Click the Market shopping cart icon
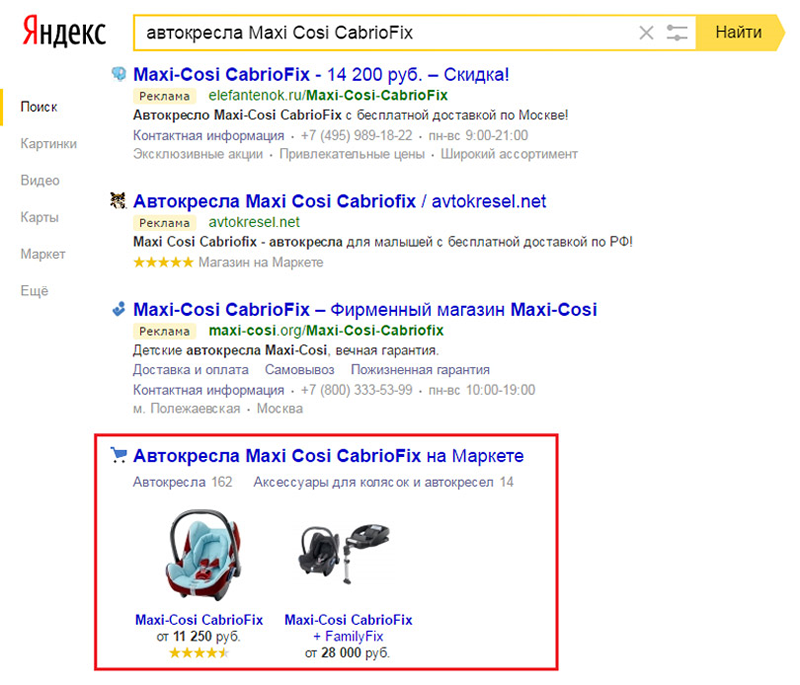 tap(119, 456)
